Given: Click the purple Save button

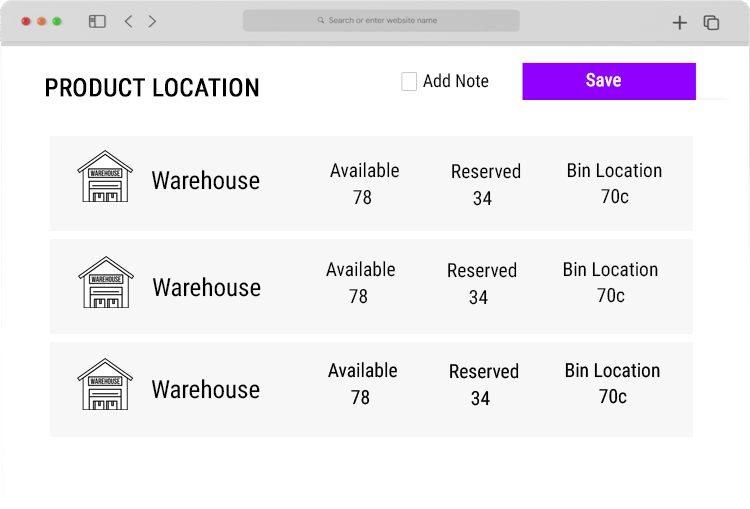Looking at the screenshot, I should point(609,81).
